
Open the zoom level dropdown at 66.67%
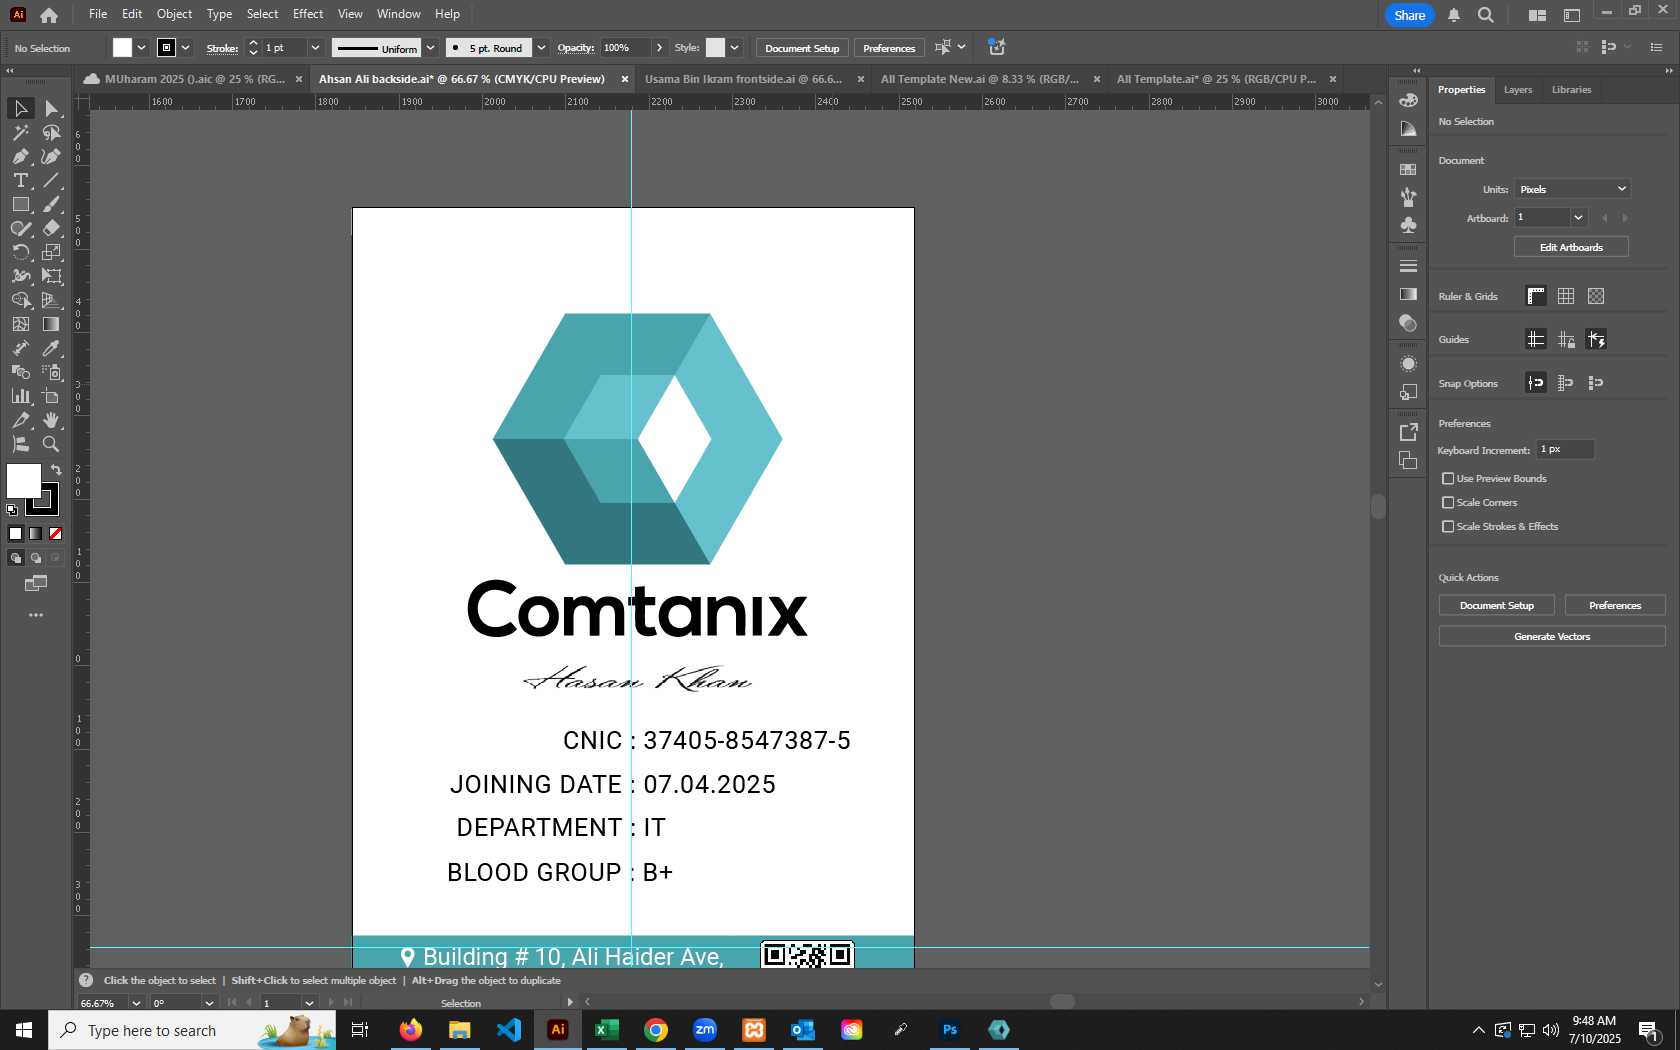coord(136,1003)
